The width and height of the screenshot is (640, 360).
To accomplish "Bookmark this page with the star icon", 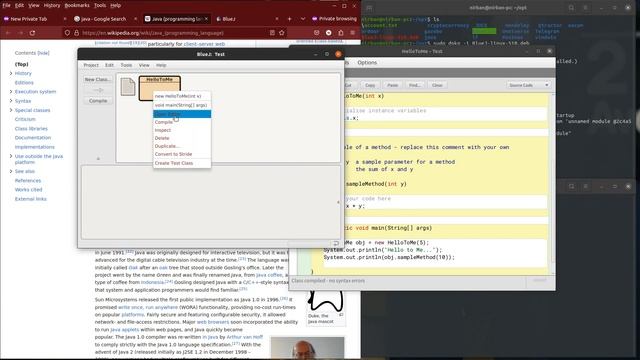I will (282, 33).
